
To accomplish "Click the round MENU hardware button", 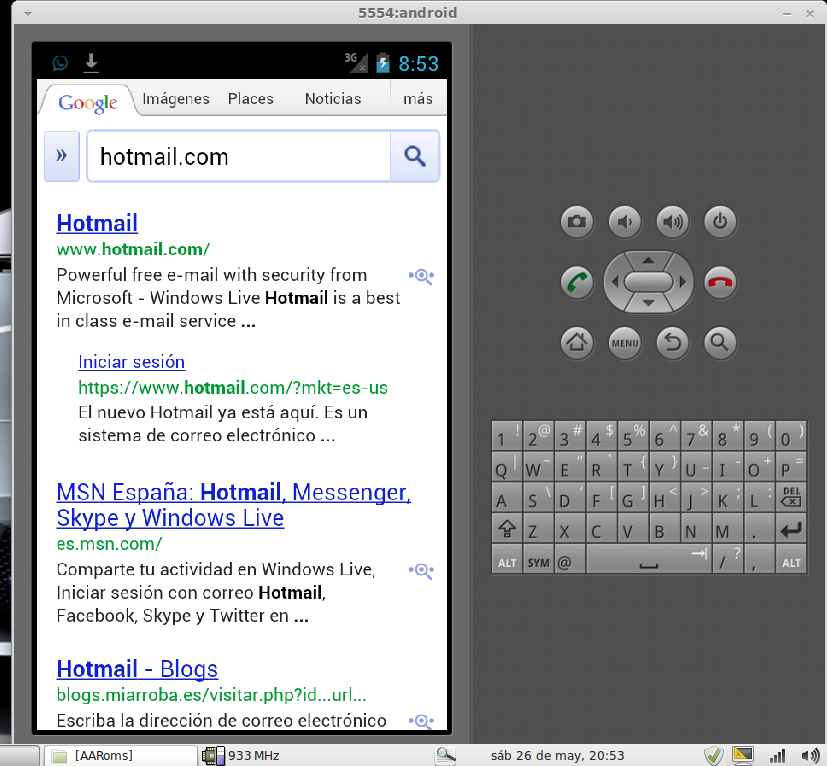I will click(x=624, y=343).
